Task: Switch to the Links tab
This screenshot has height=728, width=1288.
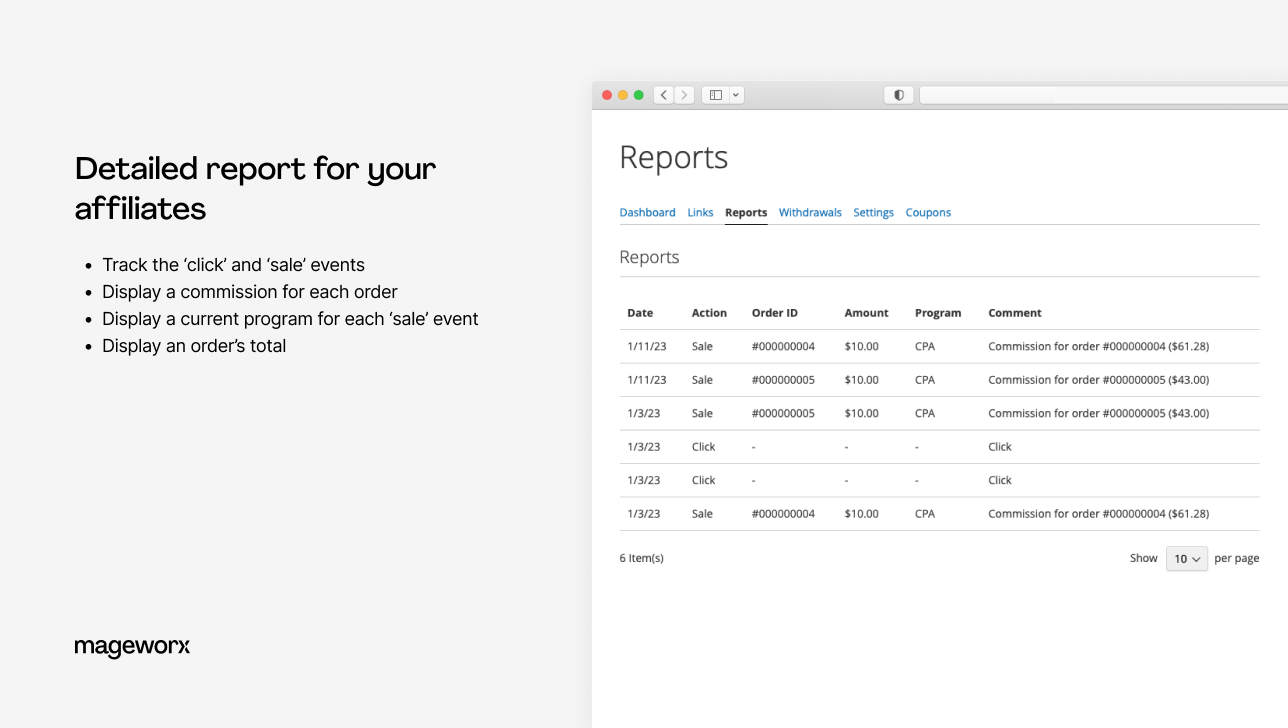Action: pos(700,212)
